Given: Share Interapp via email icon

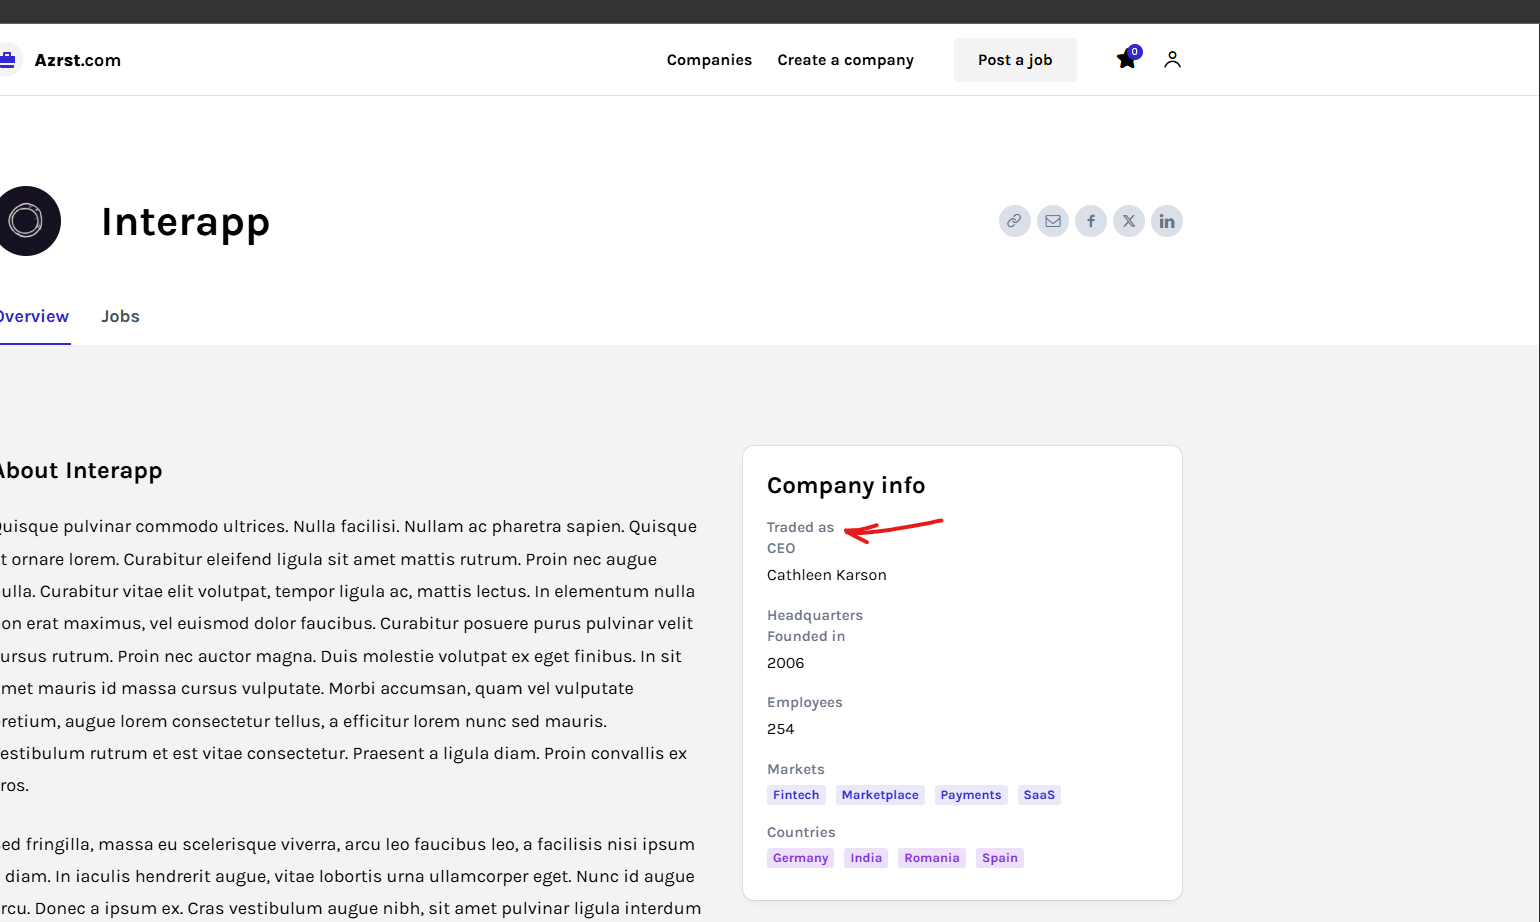Looking at the screenshot, I should [1053, 221].
